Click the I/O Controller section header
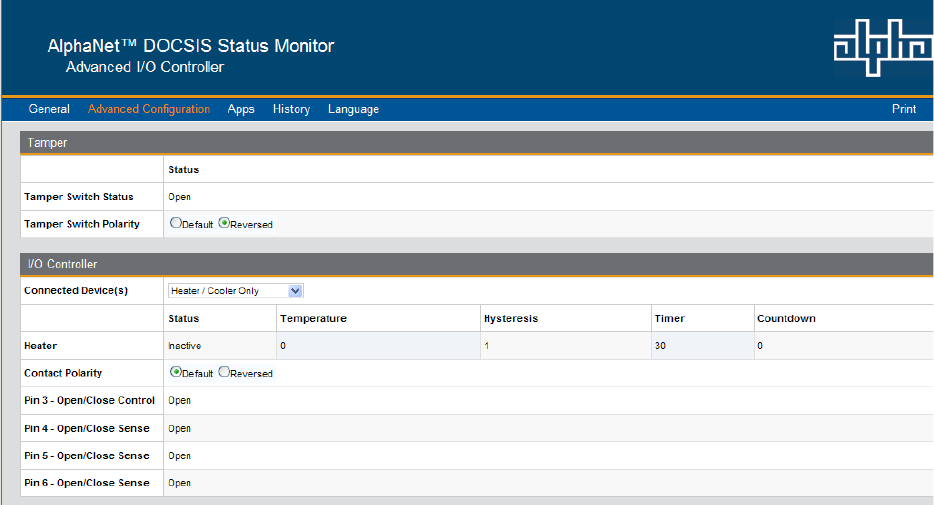Screen dimensions: 934x505 (477, 264)
